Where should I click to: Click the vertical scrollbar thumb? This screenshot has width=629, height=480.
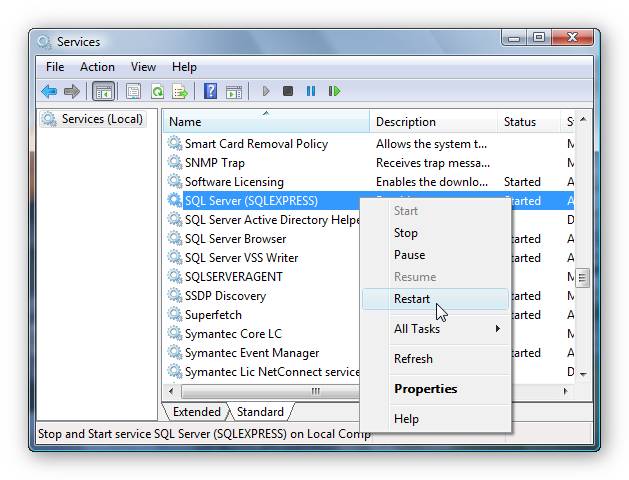(583, 277)
